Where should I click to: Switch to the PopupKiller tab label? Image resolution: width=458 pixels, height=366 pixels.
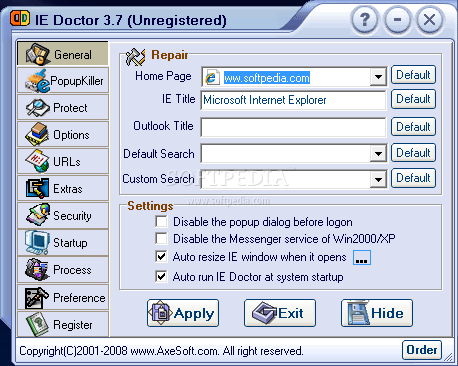(77, 81)
